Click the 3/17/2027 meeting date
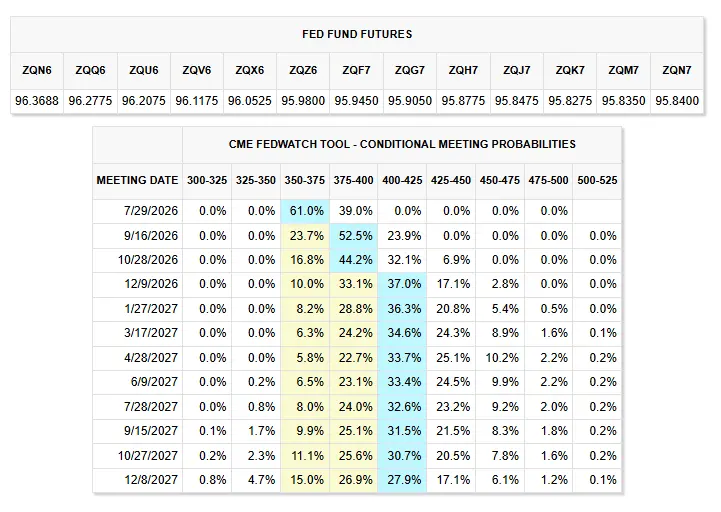This screenshot has width=721, height=512. pos(151,333)
